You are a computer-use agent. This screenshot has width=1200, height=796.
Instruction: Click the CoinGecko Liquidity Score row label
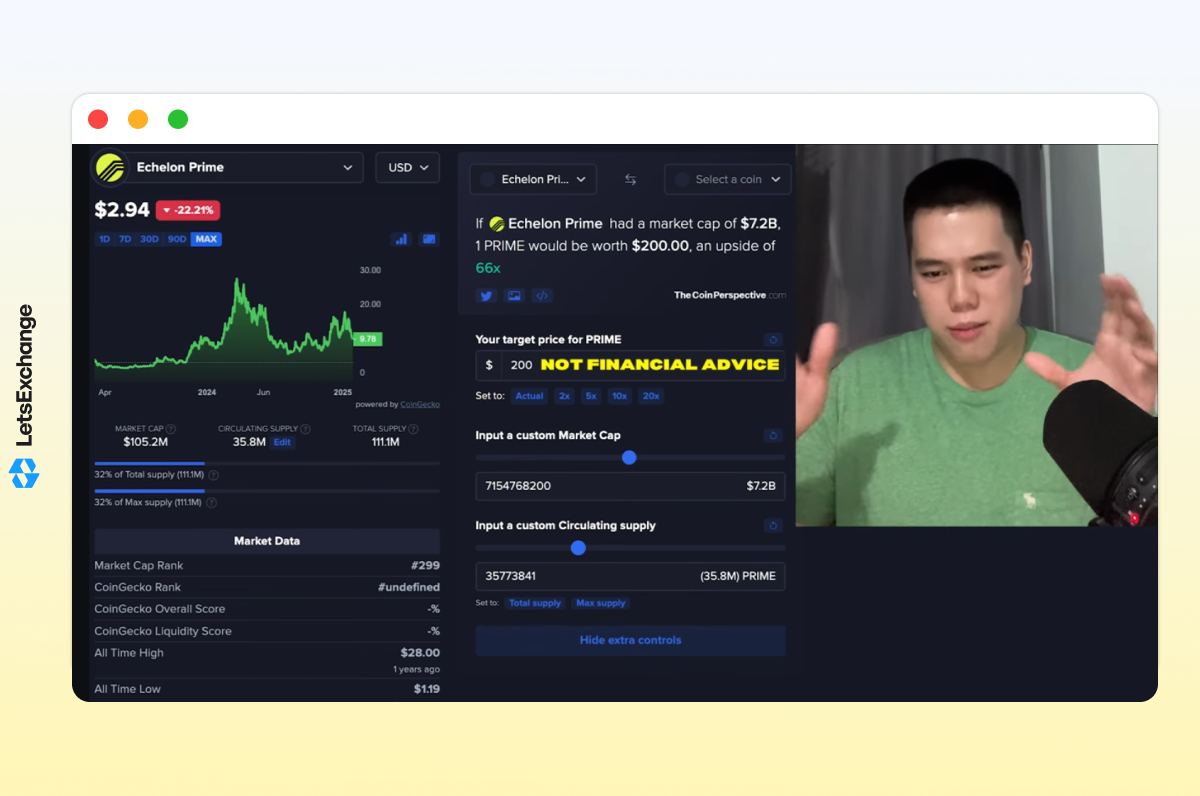point(163,631)
